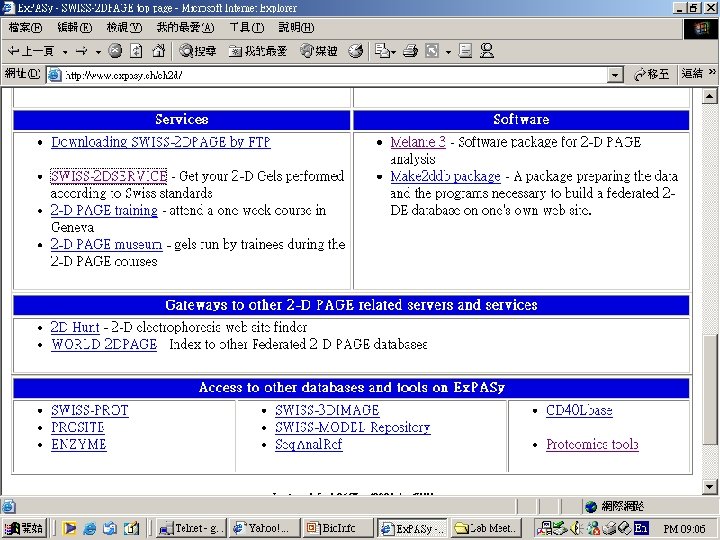Image resolution: width=720 pixels, height=540 pixels.
Task: Click the Mail toolbar icon
Action: coord(384,51)
